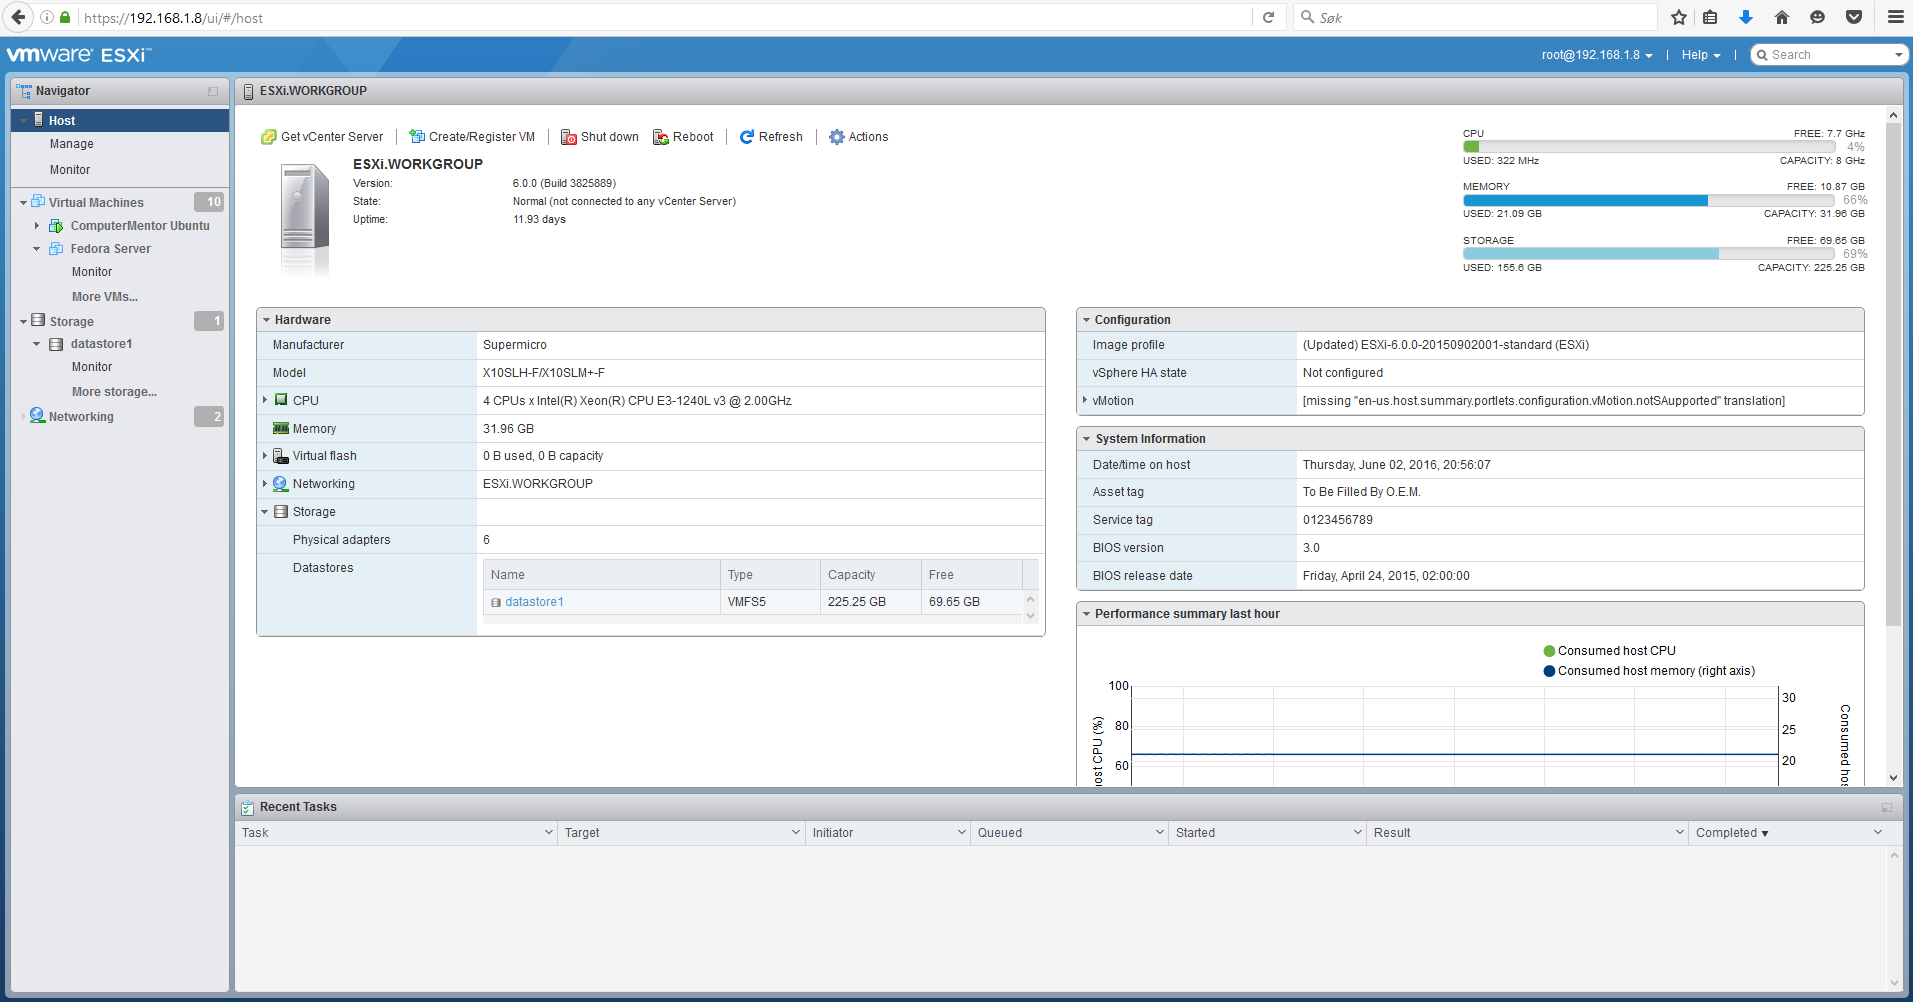Click the bookmark star icon
Screen dimensions: 1913x1002
coord(1678,17)
